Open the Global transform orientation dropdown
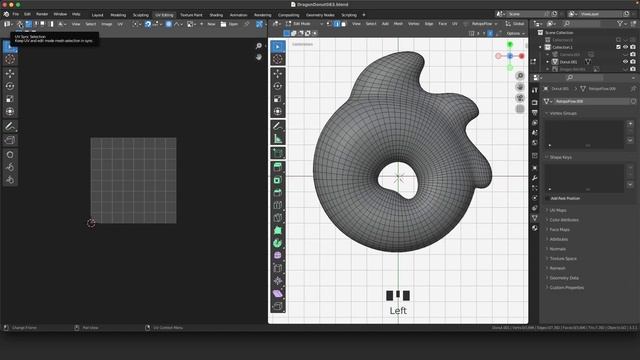 pyautogui.click(x=515, y=24)
